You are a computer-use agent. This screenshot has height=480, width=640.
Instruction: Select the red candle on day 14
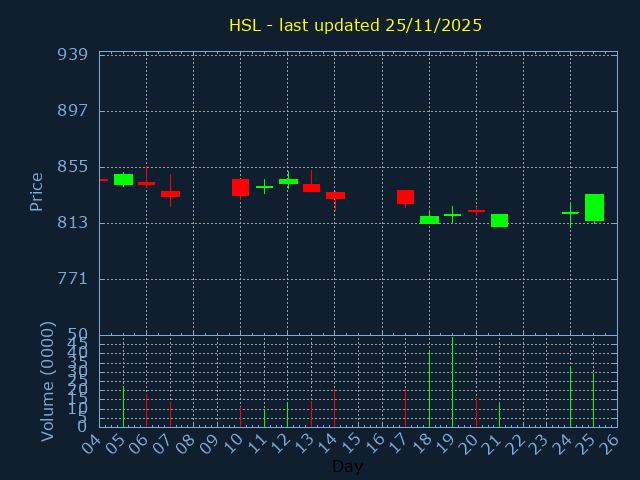pos(335,195)
